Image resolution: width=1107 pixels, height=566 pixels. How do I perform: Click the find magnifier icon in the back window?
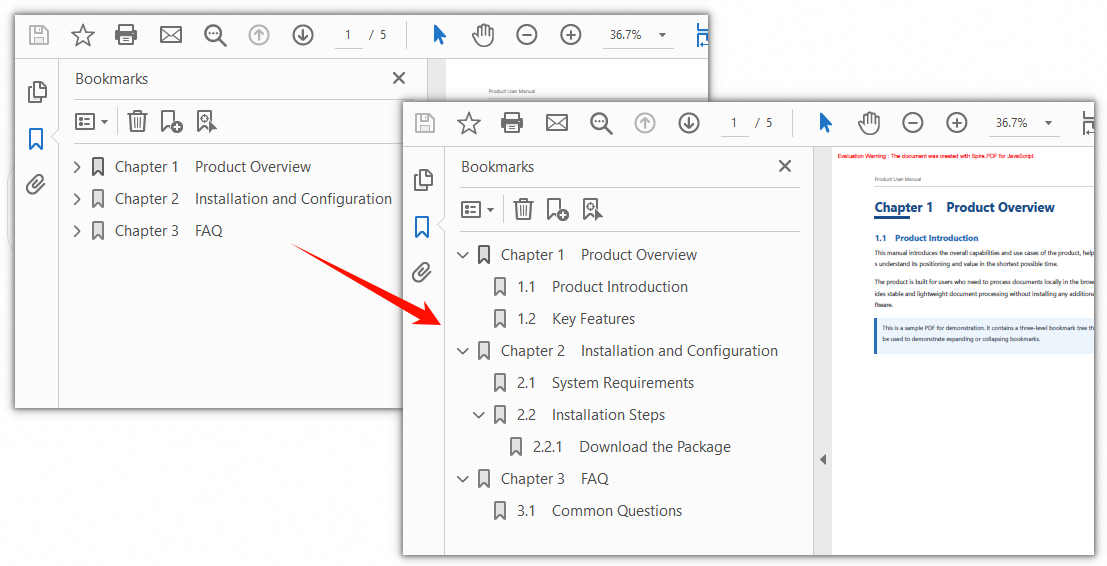click(215, 35)
